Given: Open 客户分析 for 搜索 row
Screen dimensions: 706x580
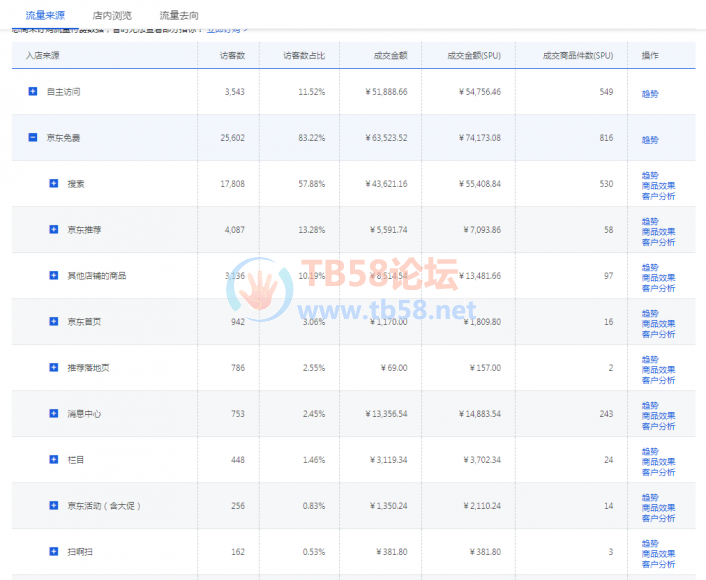Looking at the screenshot, I should (x=658, y=196).
